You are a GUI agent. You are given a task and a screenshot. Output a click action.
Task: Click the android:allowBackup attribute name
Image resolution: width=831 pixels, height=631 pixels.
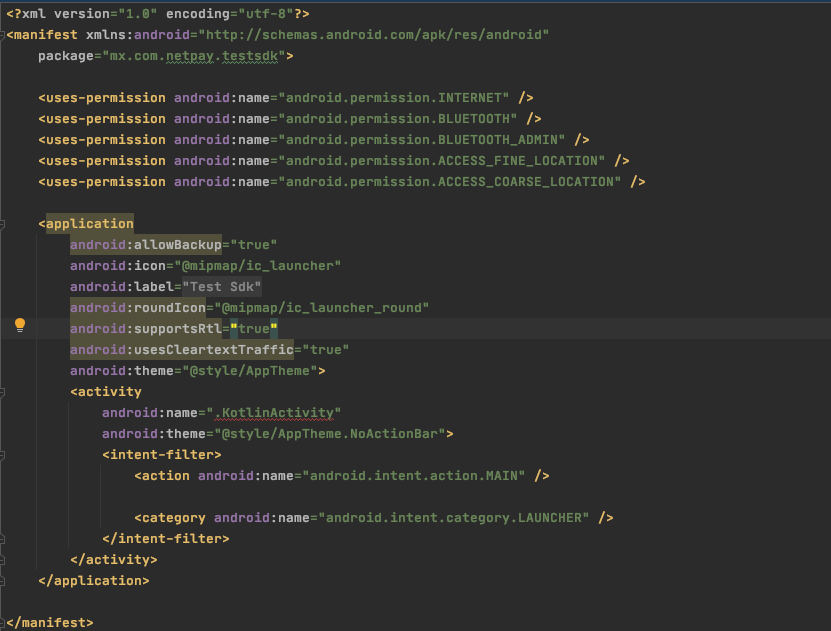coord(146,245)
